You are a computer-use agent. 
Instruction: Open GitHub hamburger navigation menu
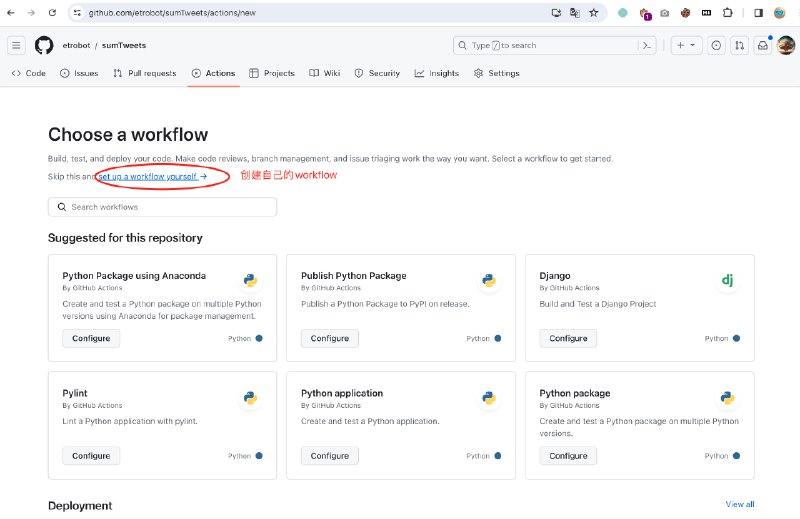[16, 45]
